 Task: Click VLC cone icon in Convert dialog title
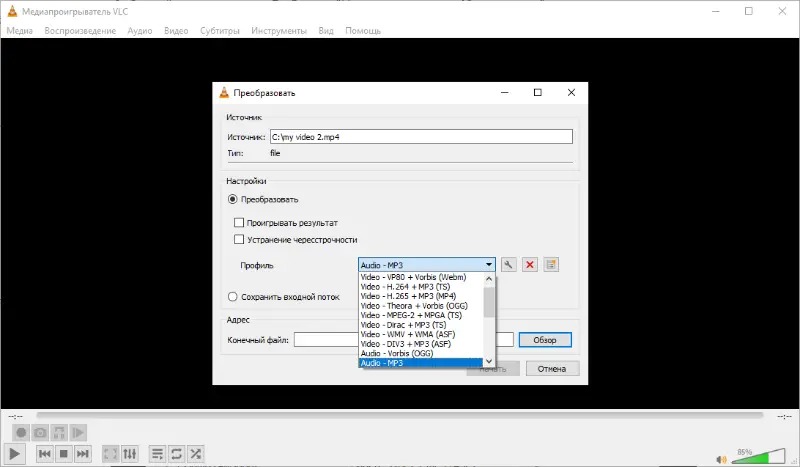tap(224, 92)
